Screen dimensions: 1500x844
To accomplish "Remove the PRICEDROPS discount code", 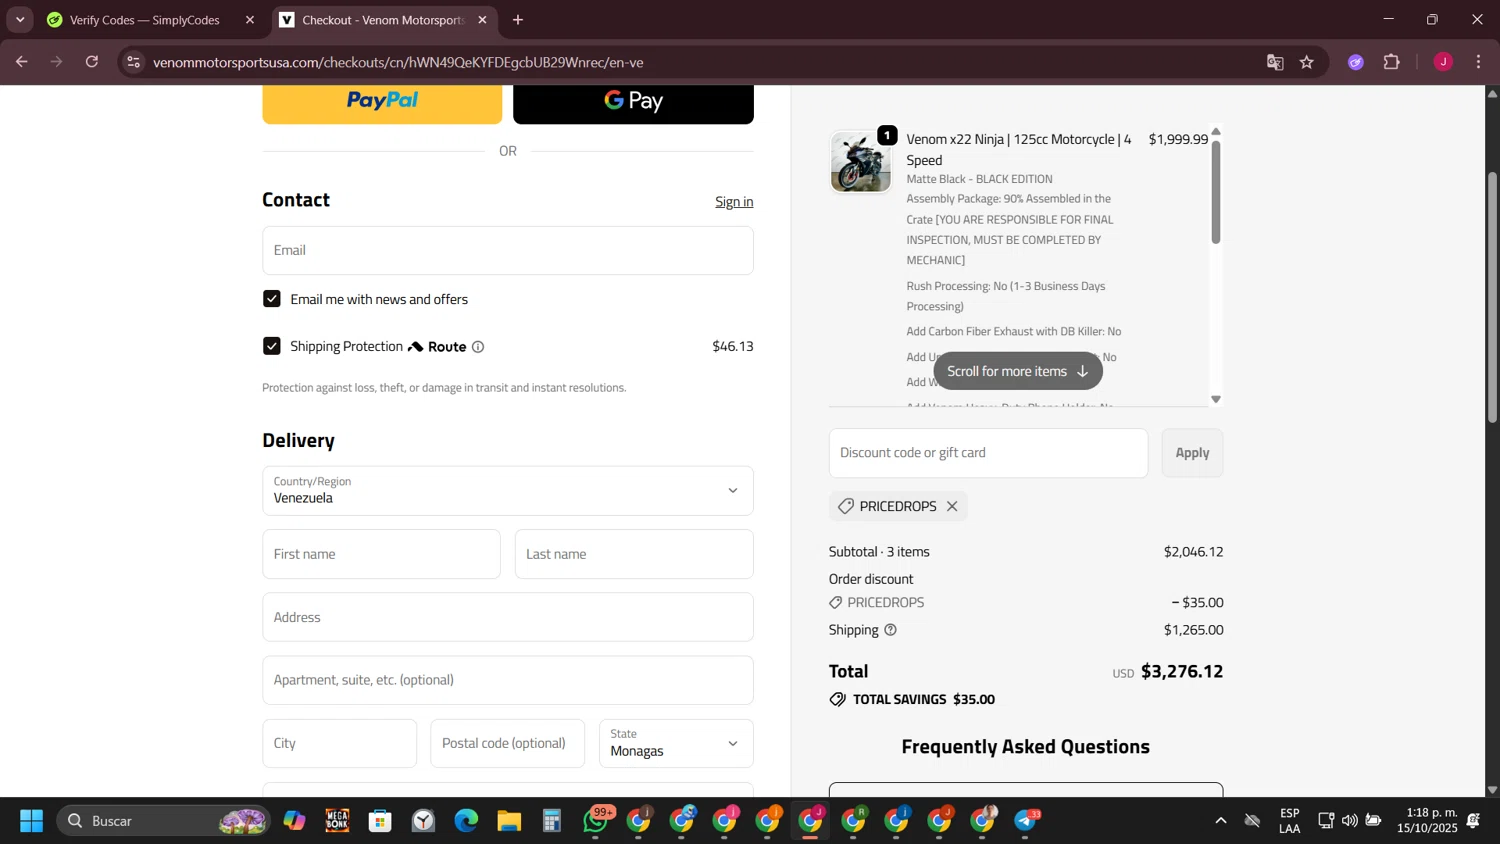I will [952, 506].
